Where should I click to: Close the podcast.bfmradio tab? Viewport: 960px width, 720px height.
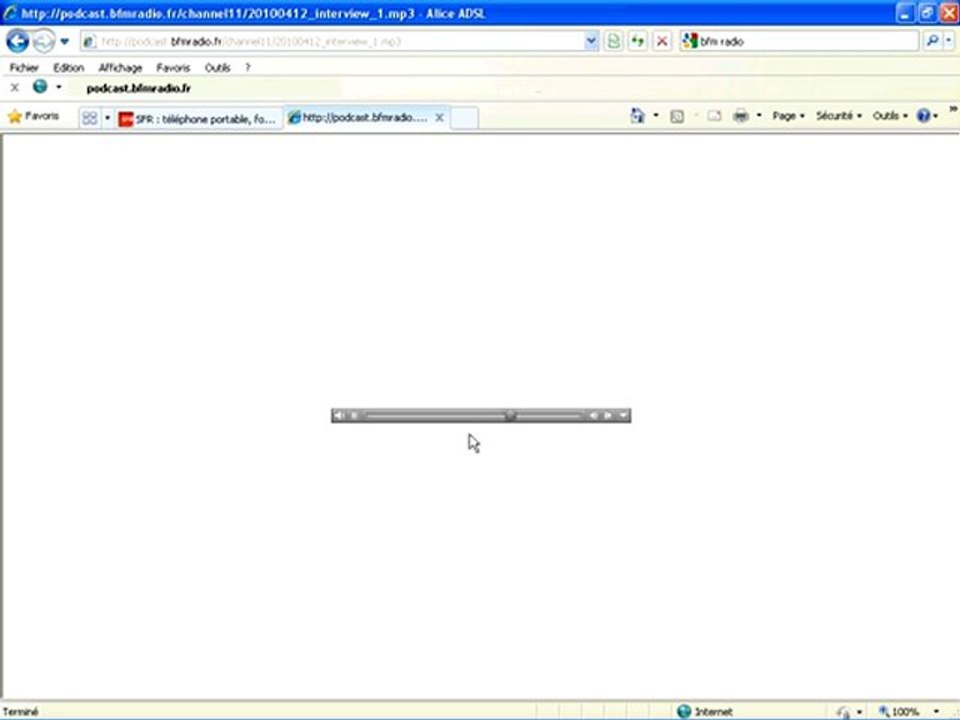[x=439, y=118]
